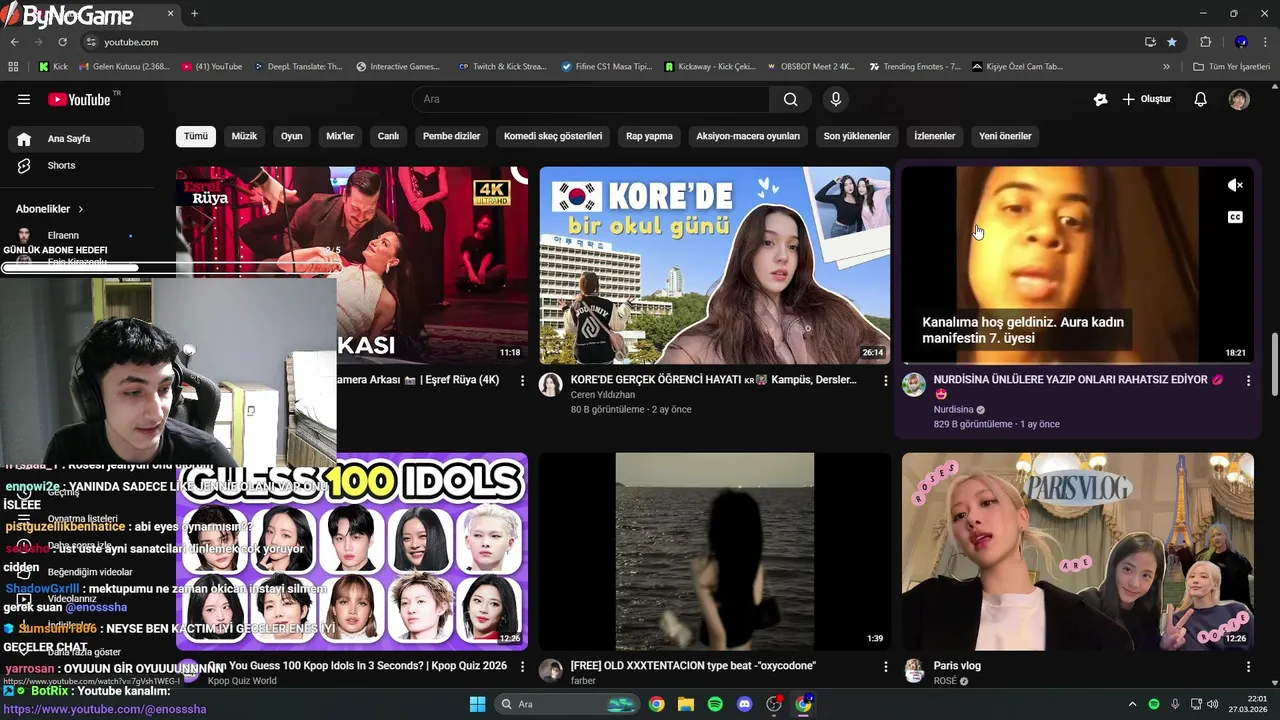
Task: Open Spotify from the taskbar
Action: 715,704
